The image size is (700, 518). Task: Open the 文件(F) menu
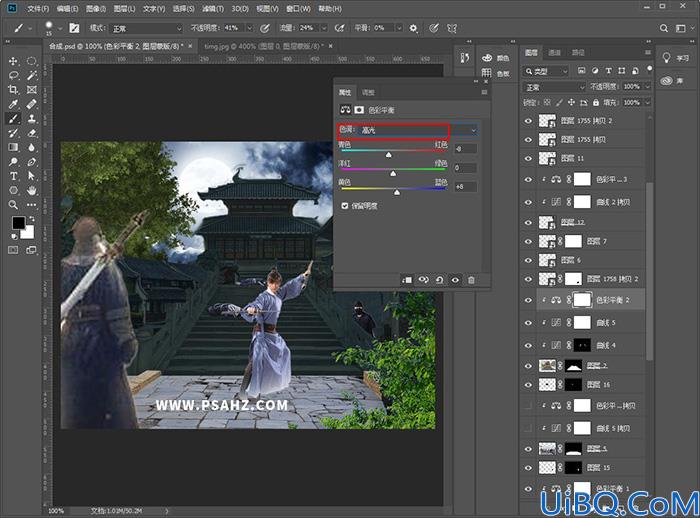click(x=38, y=8)
